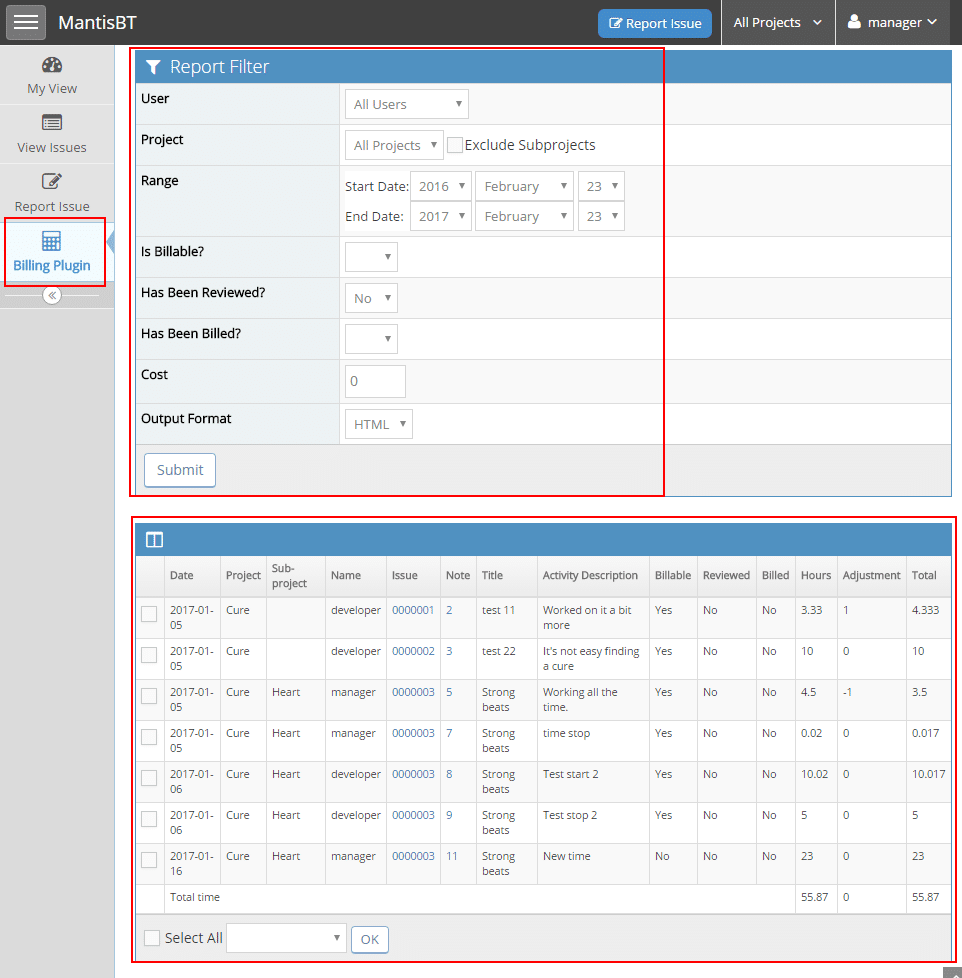Open the Output Format HTML dropdown

(379, 424)
